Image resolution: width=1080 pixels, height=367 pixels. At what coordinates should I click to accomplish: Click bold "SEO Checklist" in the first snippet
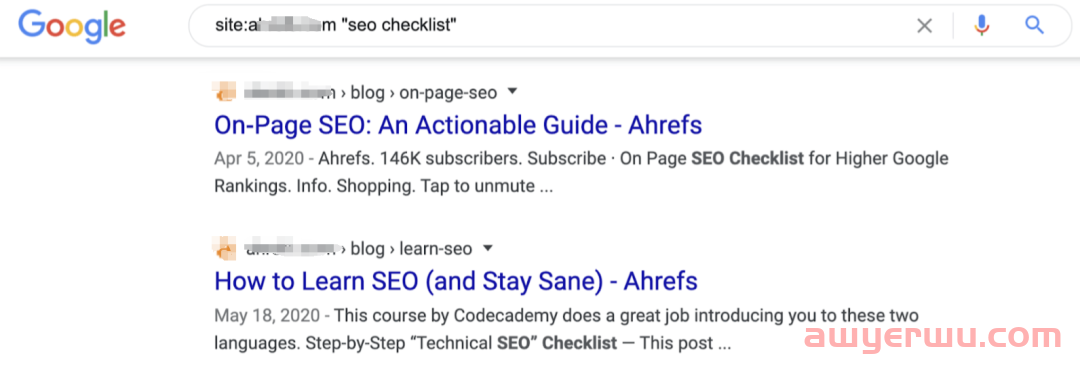[x=747, y=159]
